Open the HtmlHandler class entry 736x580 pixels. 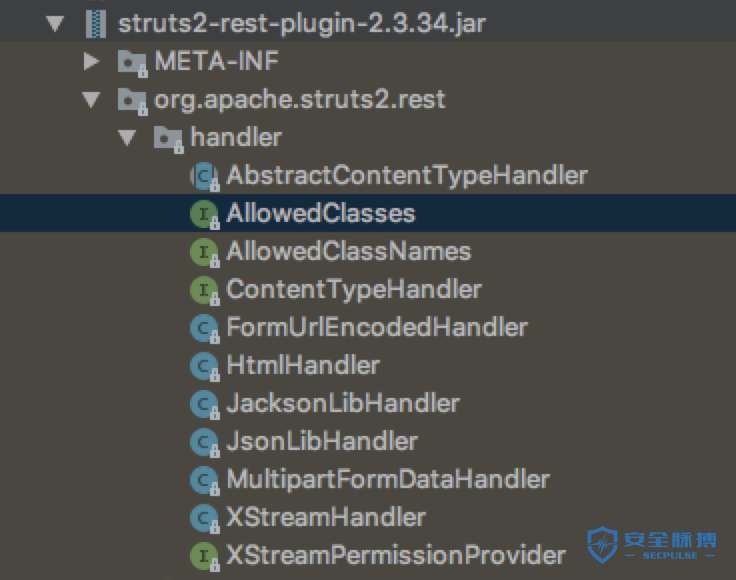303,365
